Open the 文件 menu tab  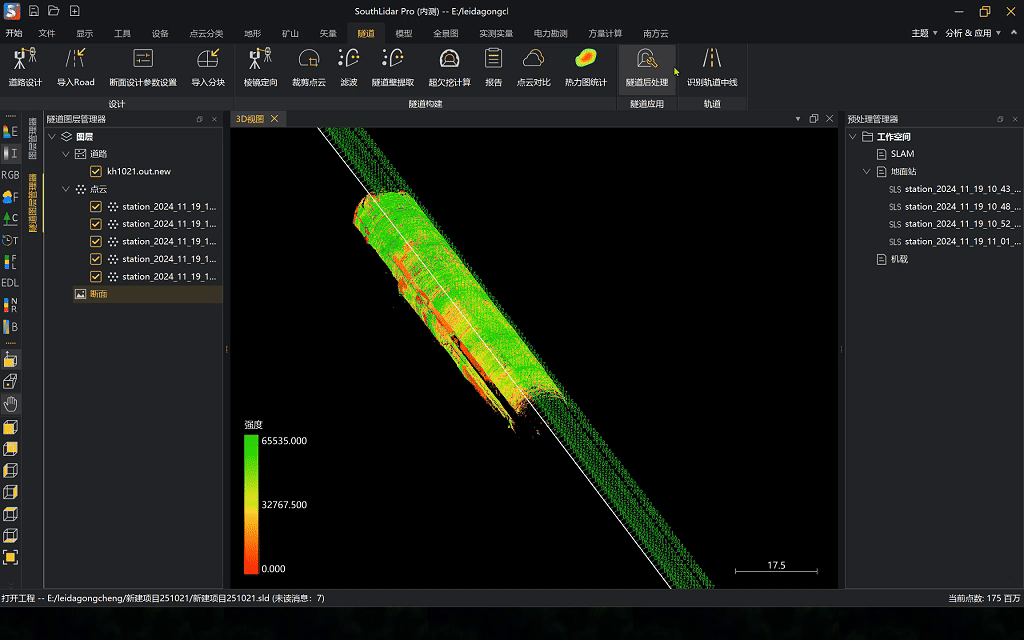[47, 33]
